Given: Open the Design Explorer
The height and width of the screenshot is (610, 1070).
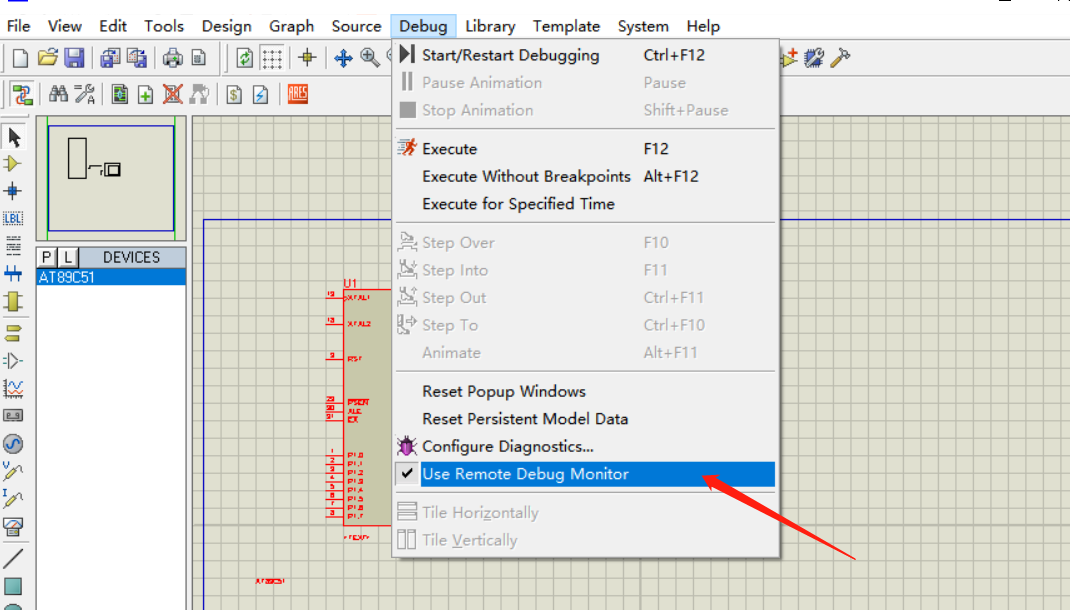Looking at the screenshot, I should click(x=119, y=94).
